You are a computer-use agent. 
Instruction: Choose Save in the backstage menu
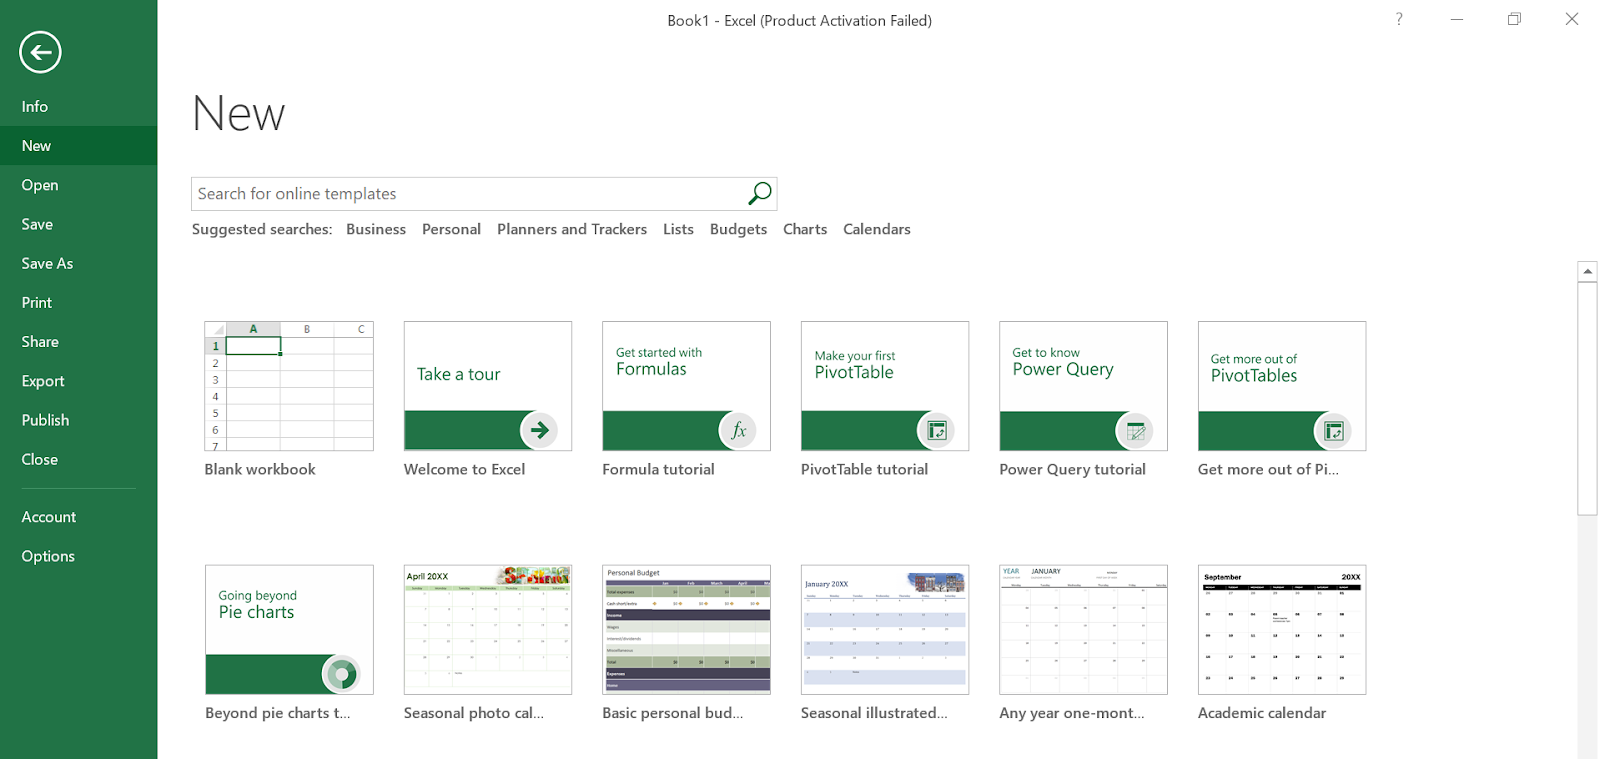[78, 224]
